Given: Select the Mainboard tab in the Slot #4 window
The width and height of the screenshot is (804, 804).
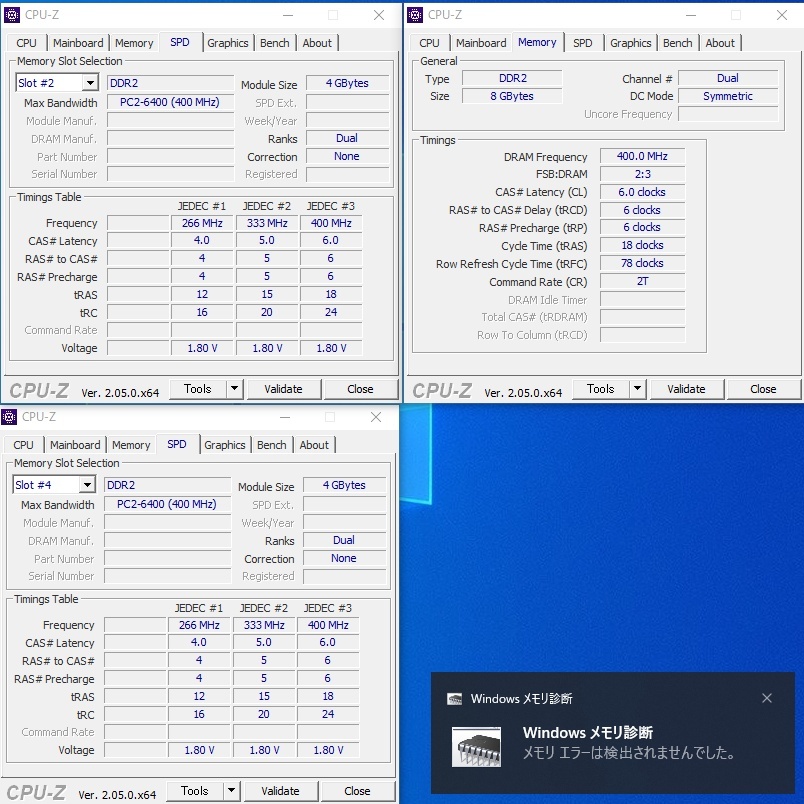Looking at the screenshot, I should [75, 444].
